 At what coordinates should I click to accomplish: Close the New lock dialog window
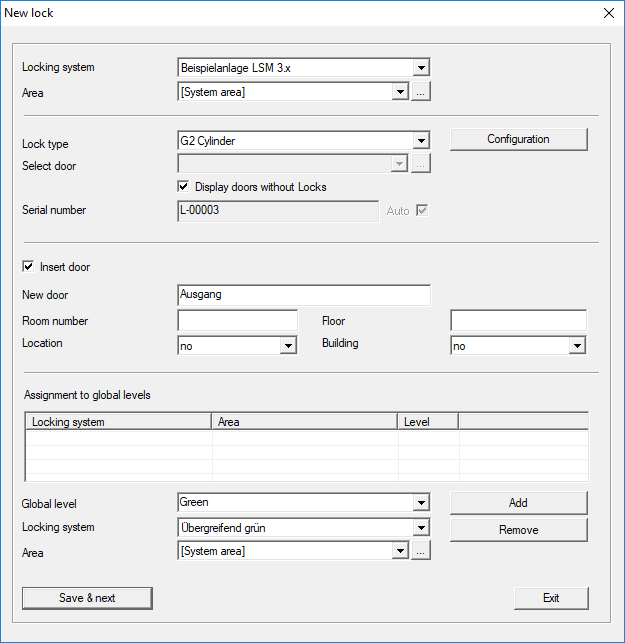point(608,13)
